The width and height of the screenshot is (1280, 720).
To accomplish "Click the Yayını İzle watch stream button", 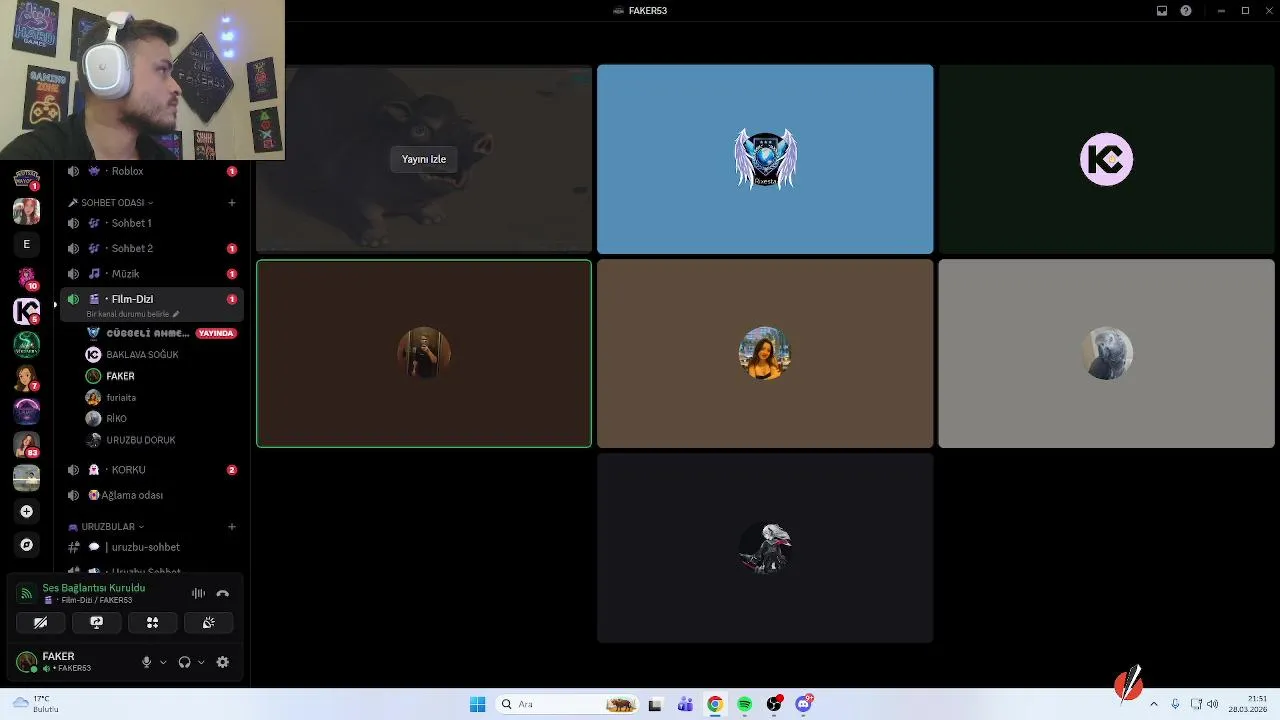I will [x=424, y=159].
